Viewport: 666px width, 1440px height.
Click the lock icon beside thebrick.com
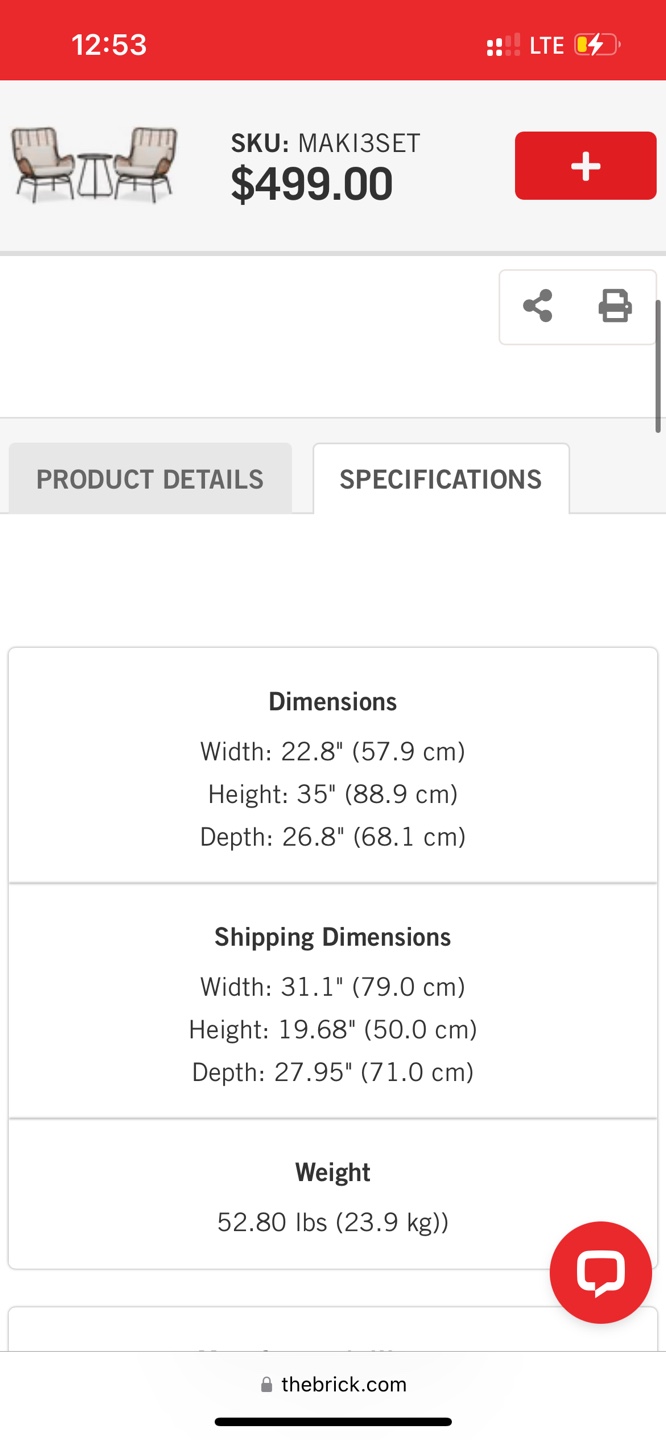click(266, 1385)
